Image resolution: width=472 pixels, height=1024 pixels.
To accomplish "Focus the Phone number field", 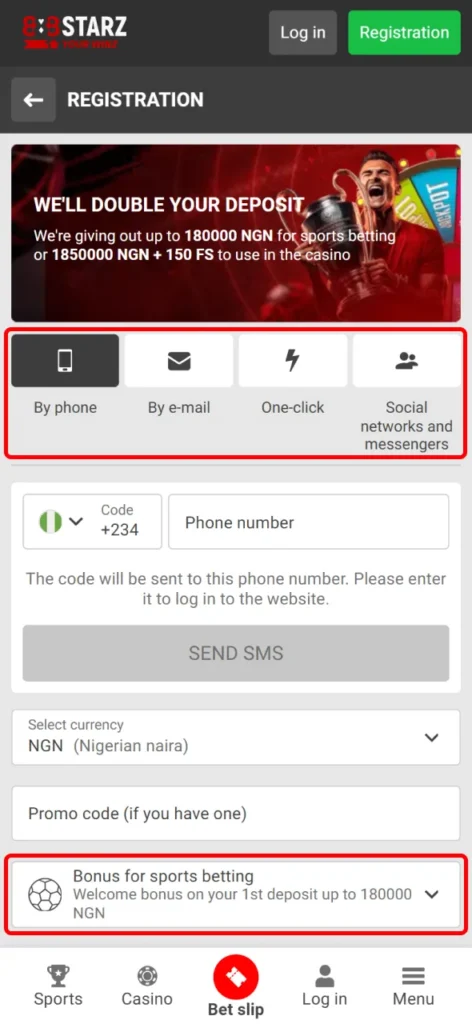I will tap(309, 521).
